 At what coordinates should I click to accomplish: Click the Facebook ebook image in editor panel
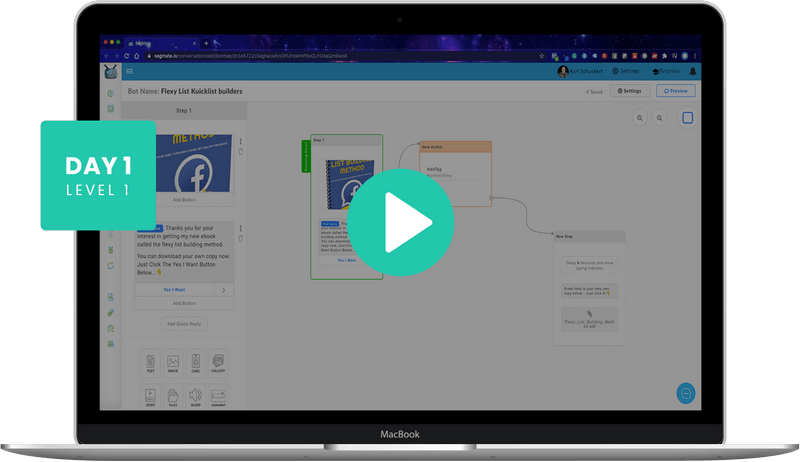click(194, 164)
